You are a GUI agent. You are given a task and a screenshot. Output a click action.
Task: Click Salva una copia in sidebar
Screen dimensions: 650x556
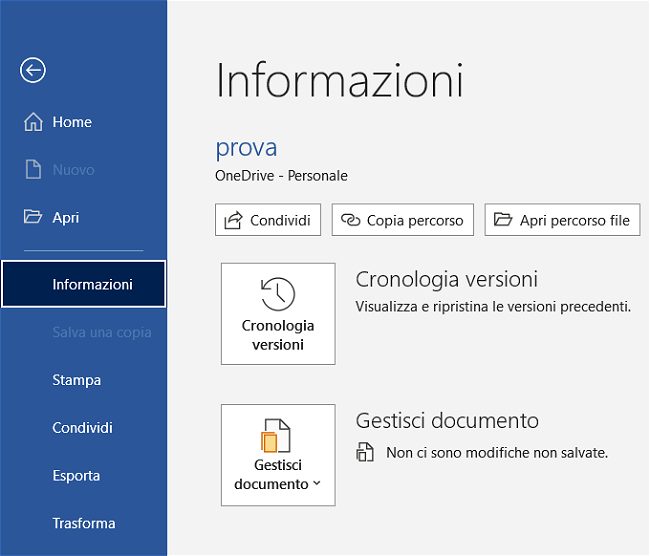click(x=101, y=332)
